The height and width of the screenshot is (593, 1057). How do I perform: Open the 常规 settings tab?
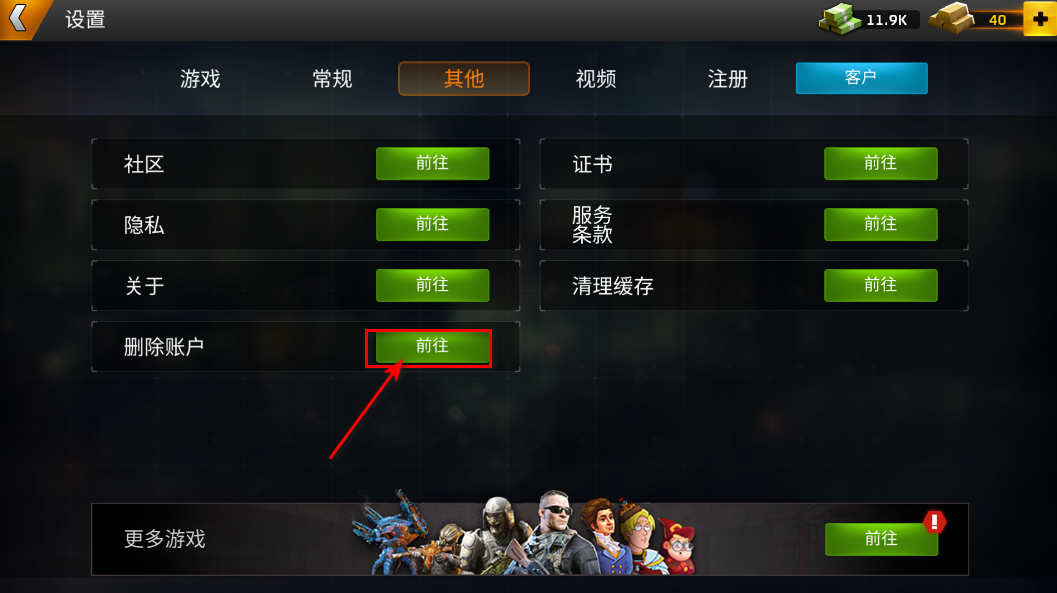point(332,79)
